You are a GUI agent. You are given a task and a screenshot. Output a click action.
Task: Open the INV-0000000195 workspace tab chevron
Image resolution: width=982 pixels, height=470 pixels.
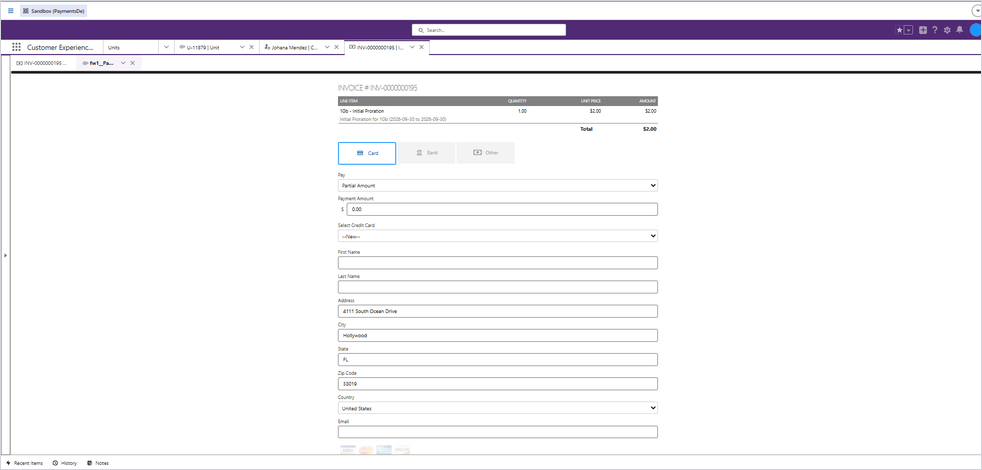(412, 47)
